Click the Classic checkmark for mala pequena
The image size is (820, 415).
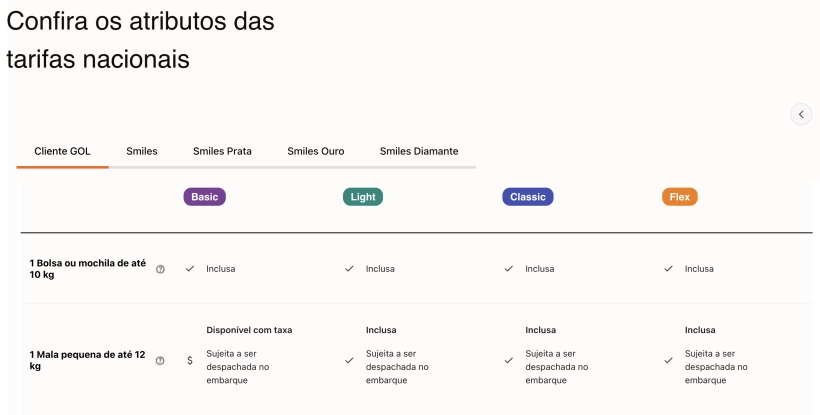pos(509,361)
